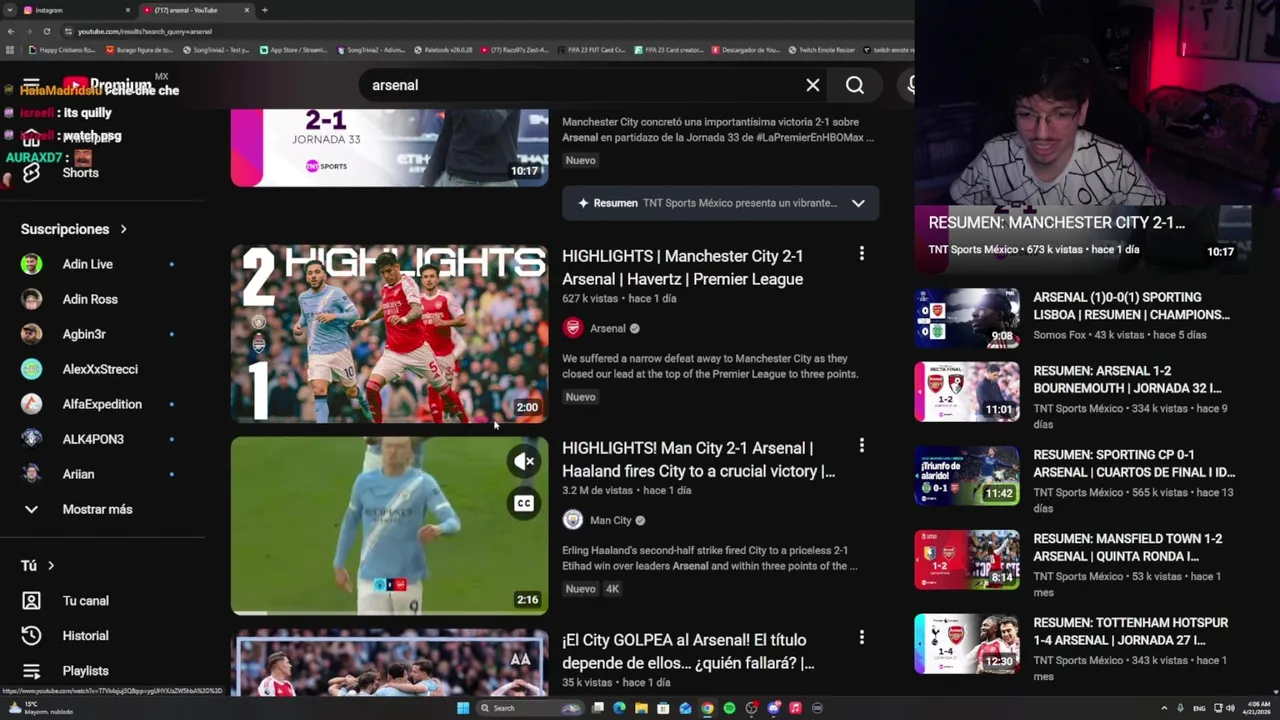Open AlexXxStrecci channel

point(100,369)
